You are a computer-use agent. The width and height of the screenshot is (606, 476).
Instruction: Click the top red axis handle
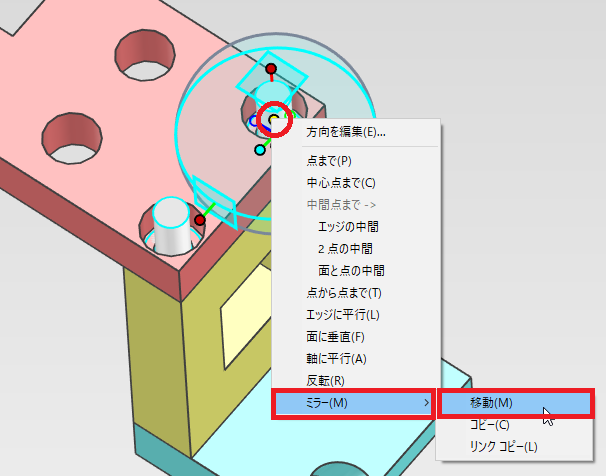tap(271, 69)
